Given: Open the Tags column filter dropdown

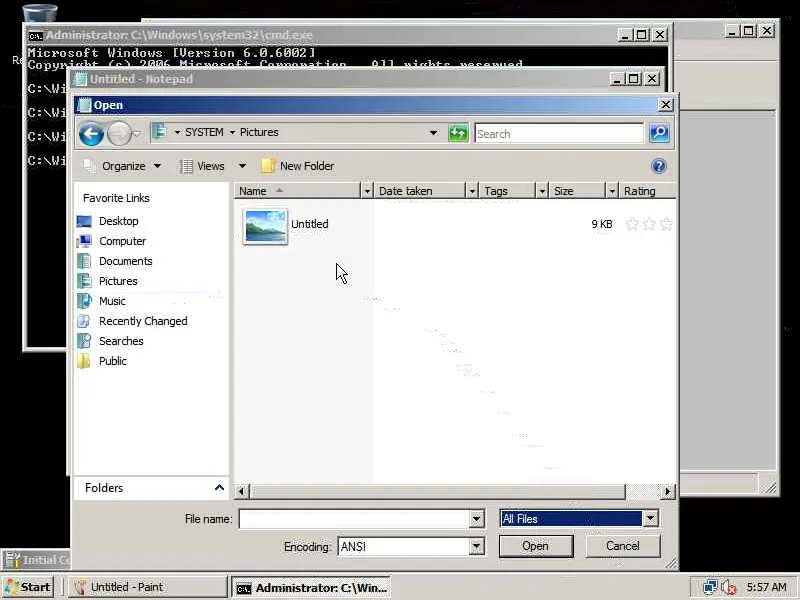Looking at the screenshot, I should [x=542, y=191].
